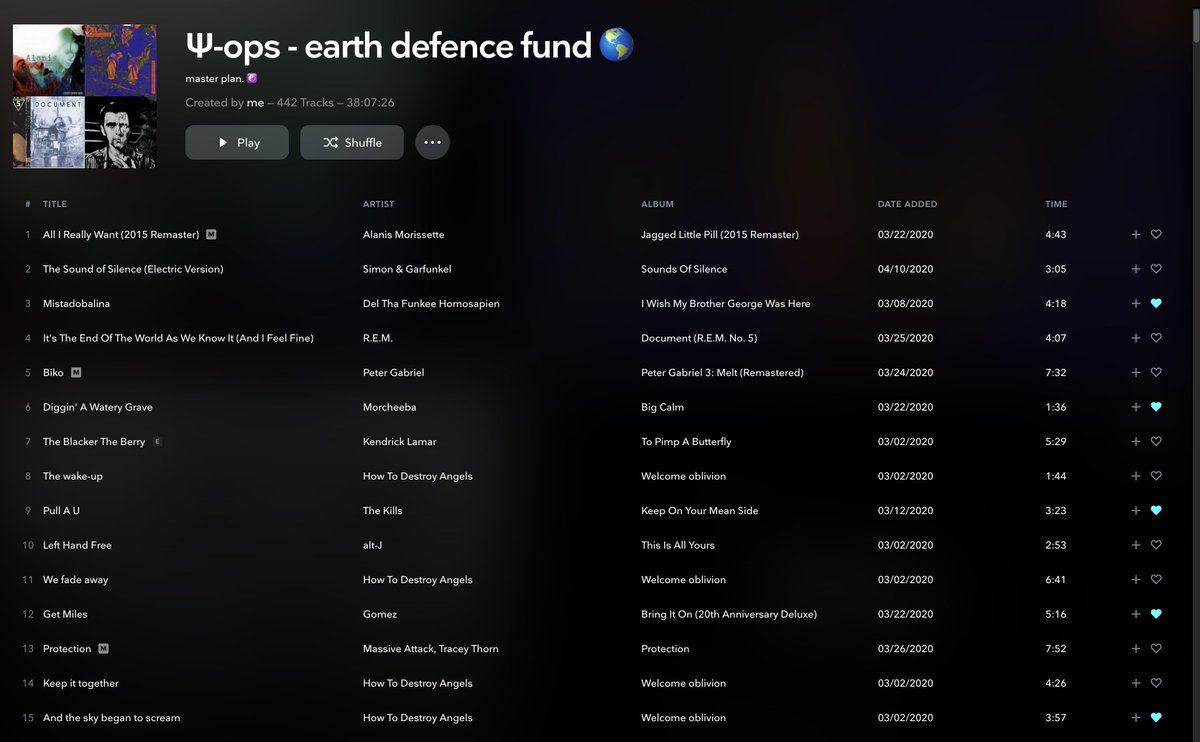Add 'Mistadobalina' using its plus icon
The height and width of the screenshot is (742, 1200).
[x=1135, y=304]
